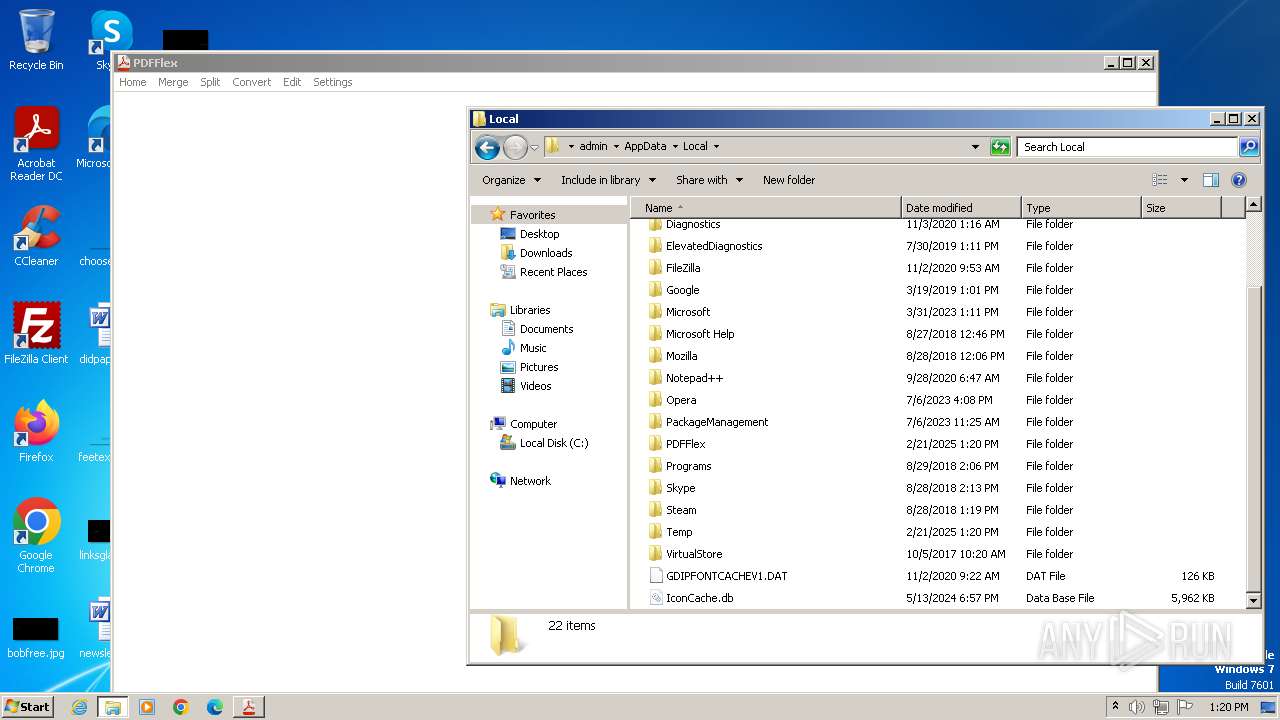Sort by Name column header
The image size is (1280, 720).
pos(766,208)
